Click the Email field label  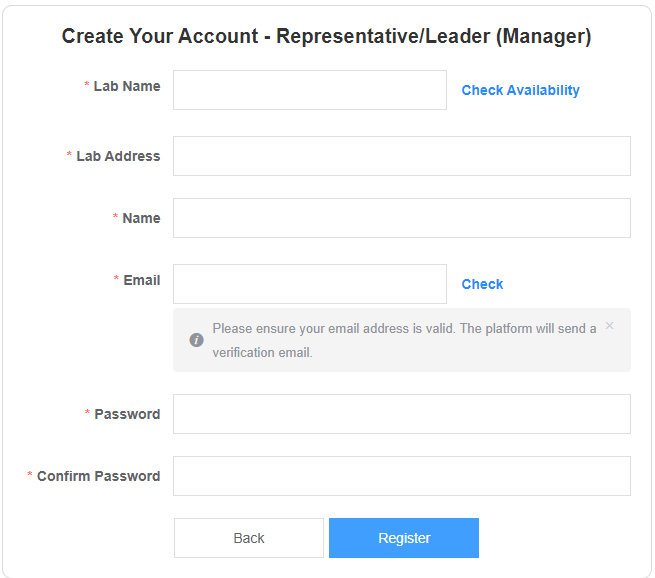click(x=142, y=280)
